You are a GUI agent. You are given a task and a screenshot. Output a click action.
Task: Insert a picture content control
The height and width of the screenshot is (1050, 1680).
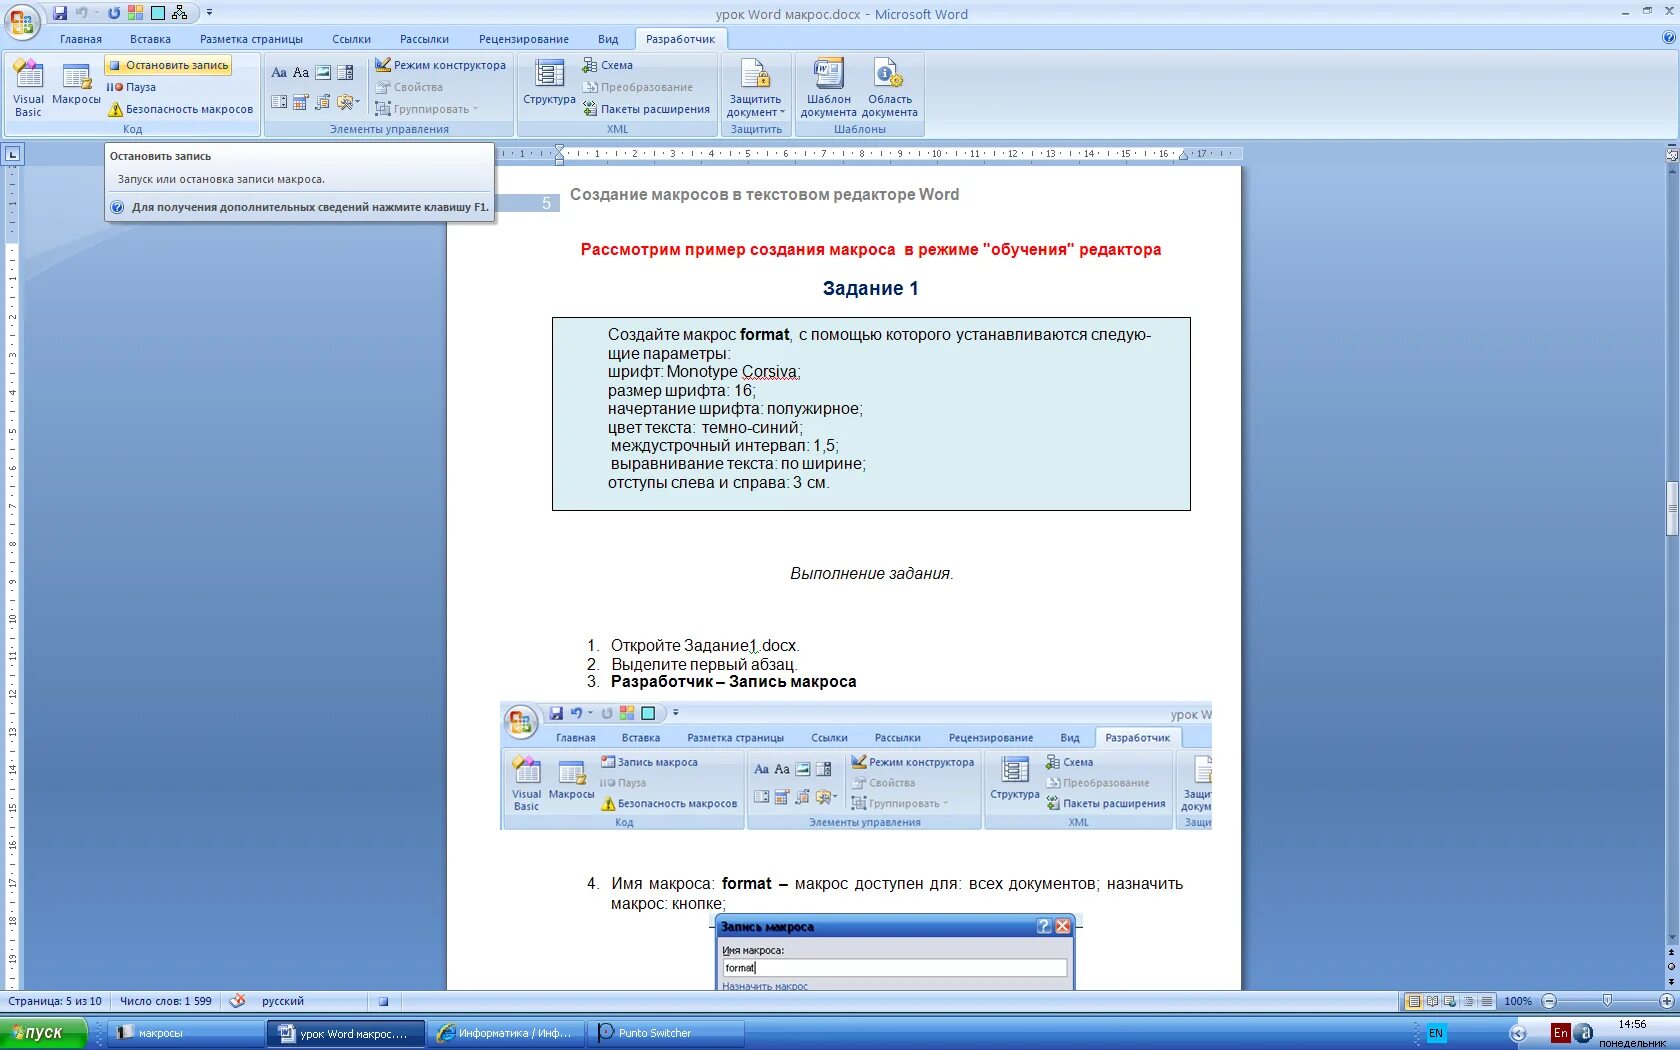coord(323,72)
